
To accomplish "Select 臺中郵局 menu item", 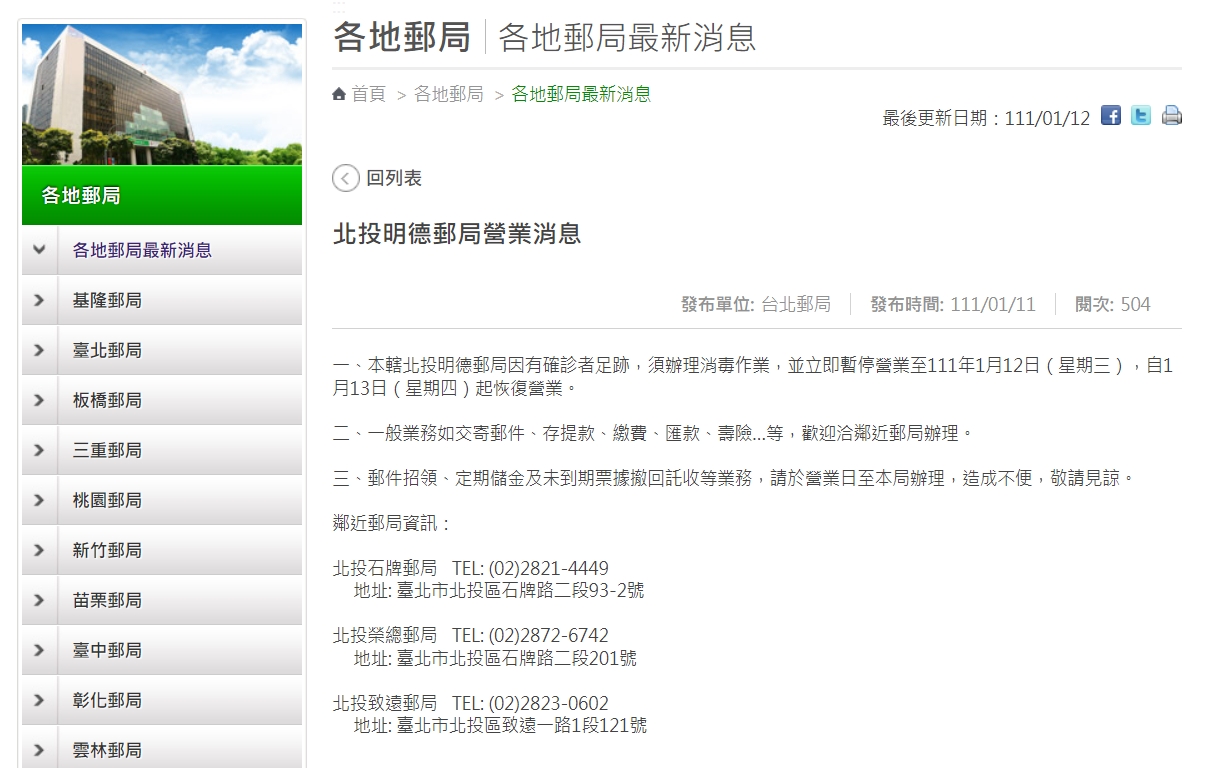I will coord(107,650).
